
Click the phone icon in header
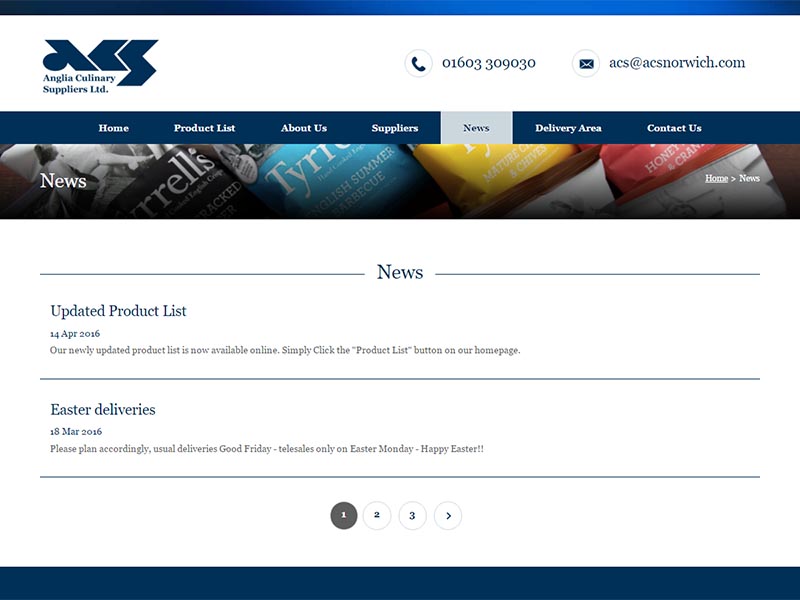[x=418, y=63]
